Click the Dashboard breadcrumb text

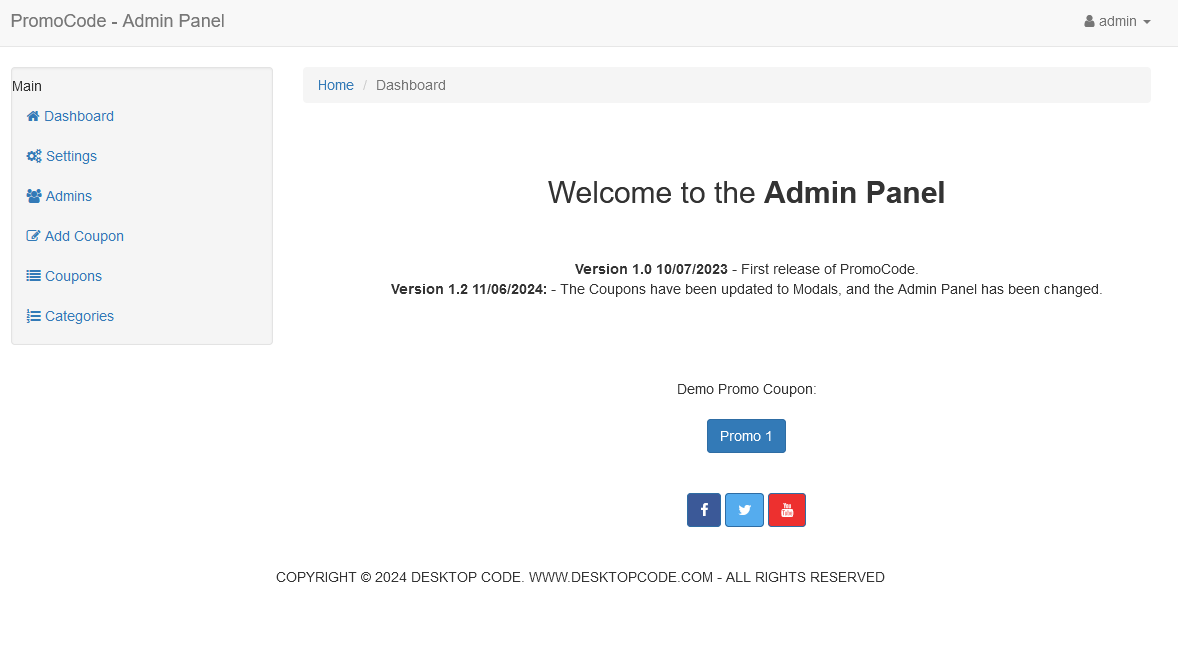(411, 85)
